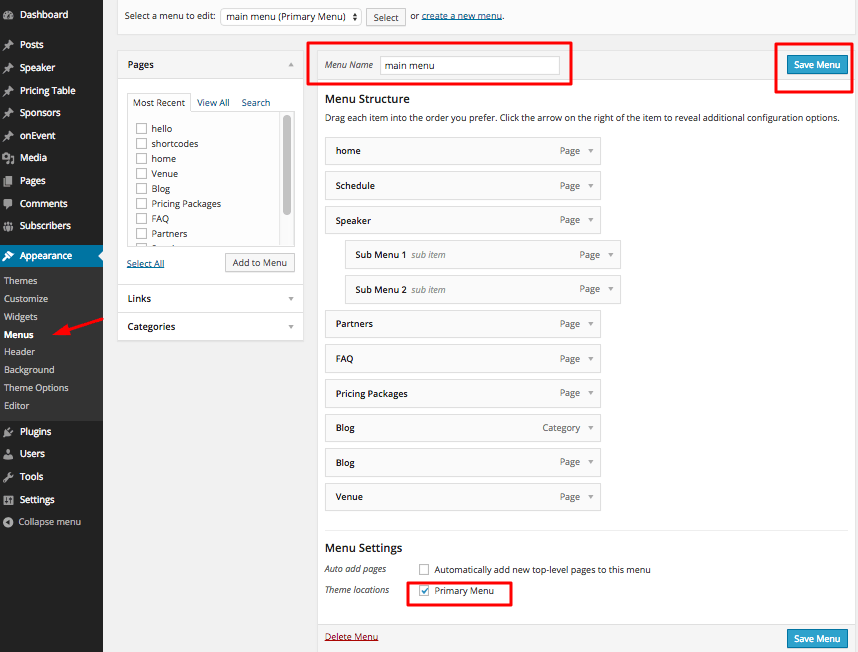Click the Menu Name text field
The width and height of the screenshot is (858, 652).
469,65
